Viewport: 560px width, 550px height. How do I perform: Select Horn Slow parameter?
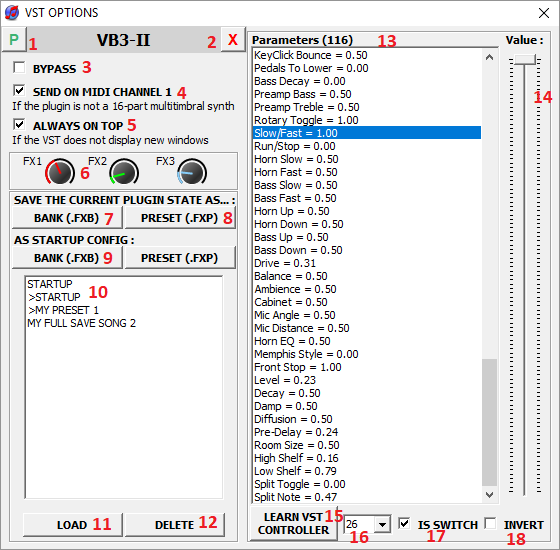[x=367, y=159]
